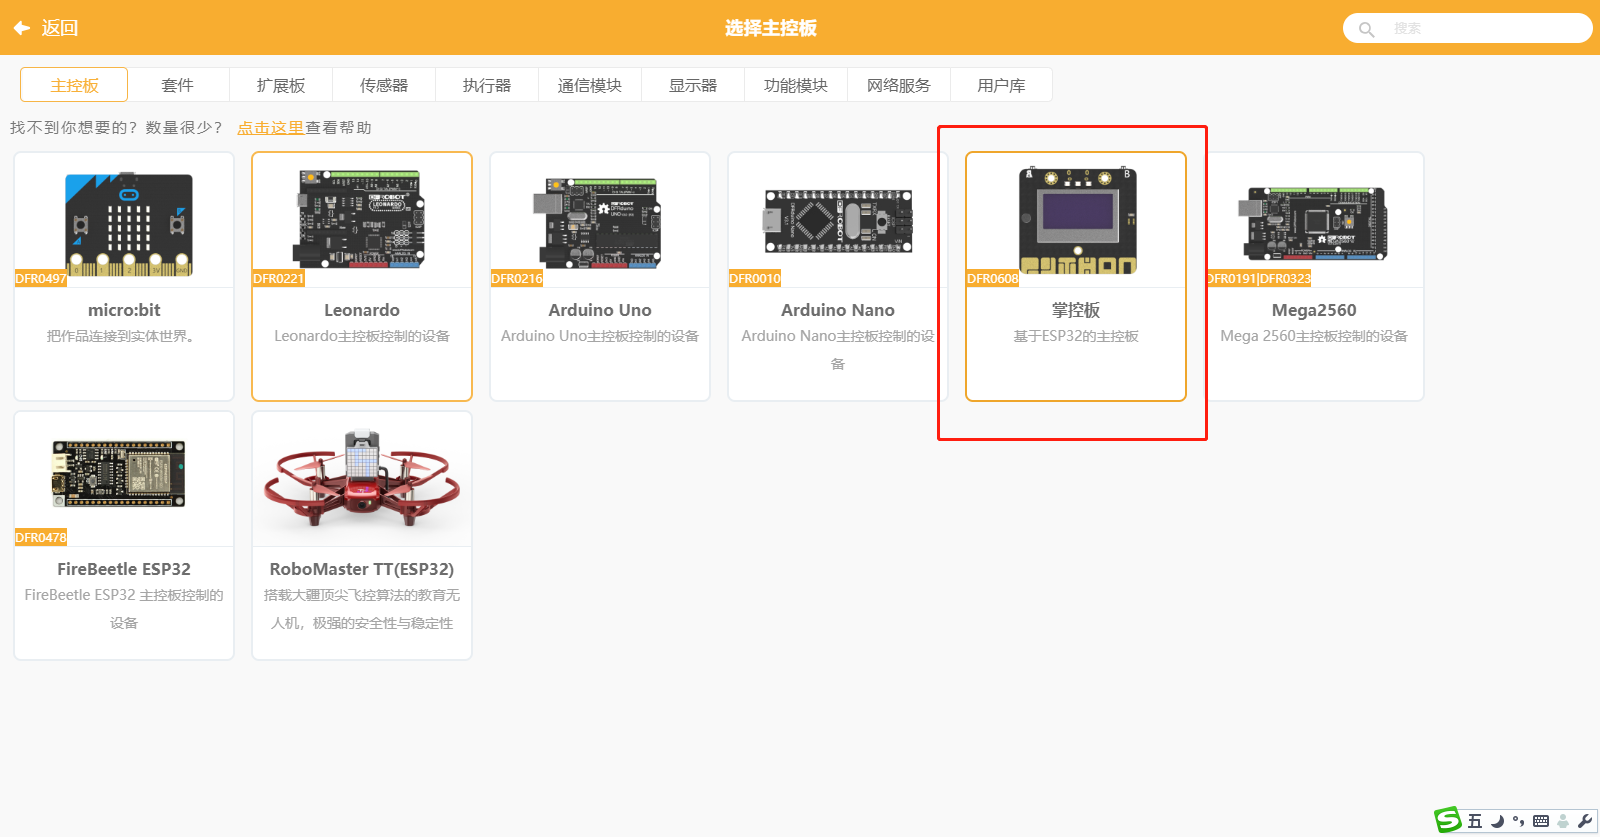
Task: Click the "Arduino Nano" card title
Action: [x=838, y=310]
